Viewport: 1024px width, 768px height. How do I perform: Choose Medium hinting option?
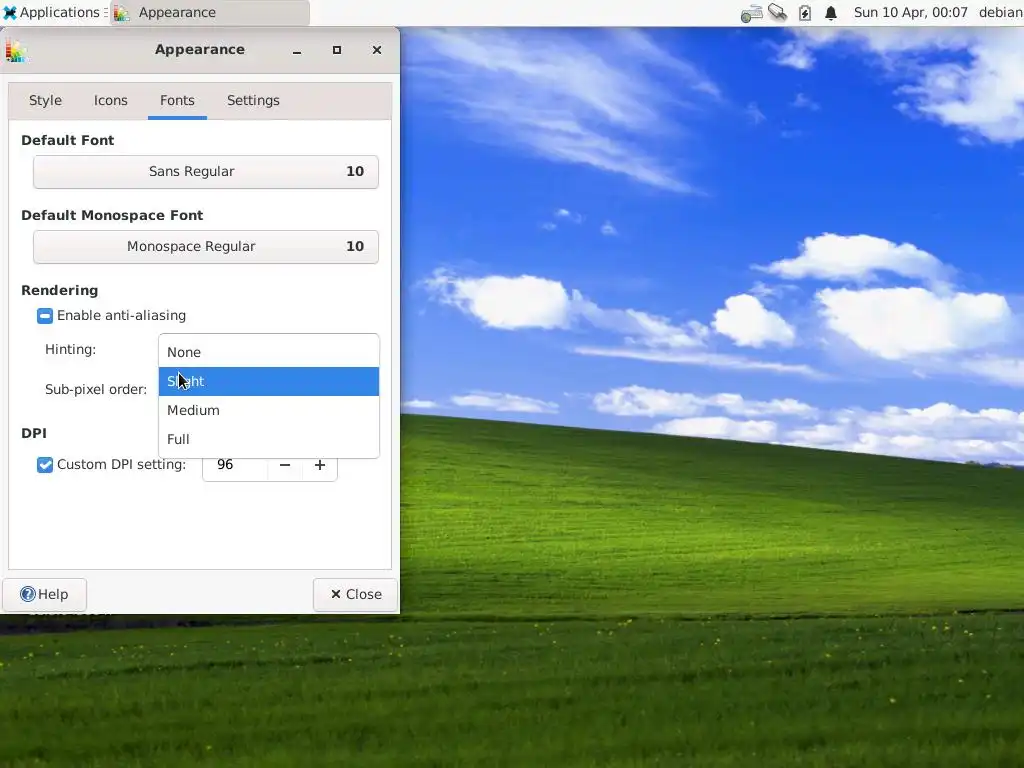[268, 410]
